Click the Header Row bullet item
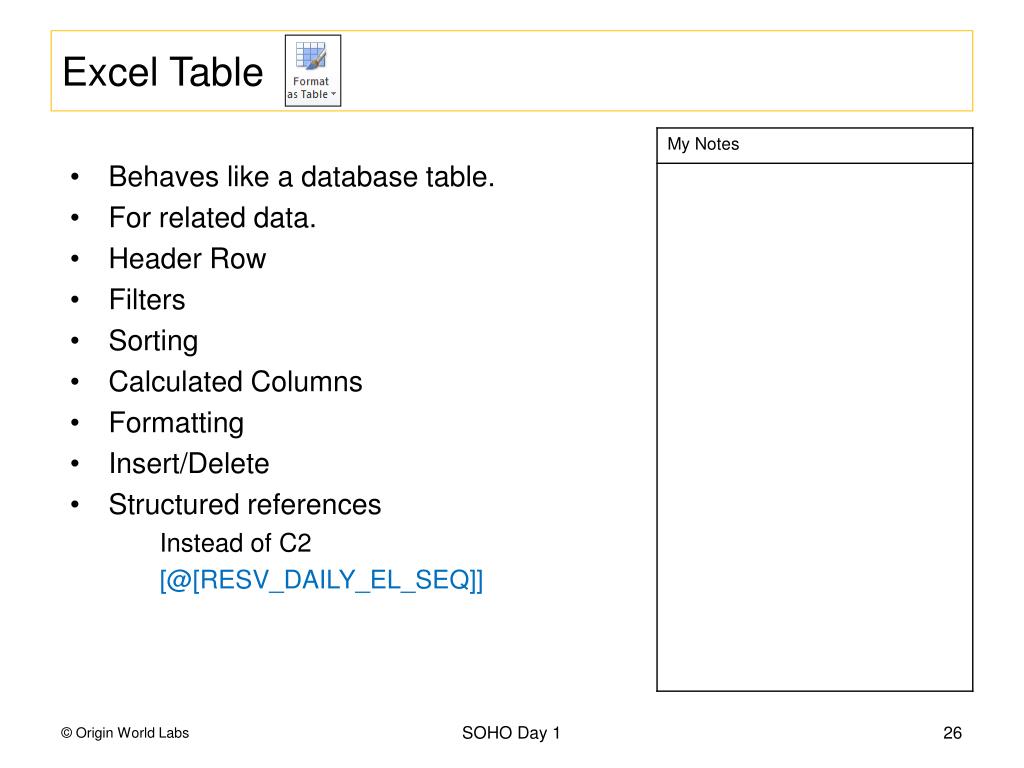The image size is (1024, 768). [x=187, y=259]
